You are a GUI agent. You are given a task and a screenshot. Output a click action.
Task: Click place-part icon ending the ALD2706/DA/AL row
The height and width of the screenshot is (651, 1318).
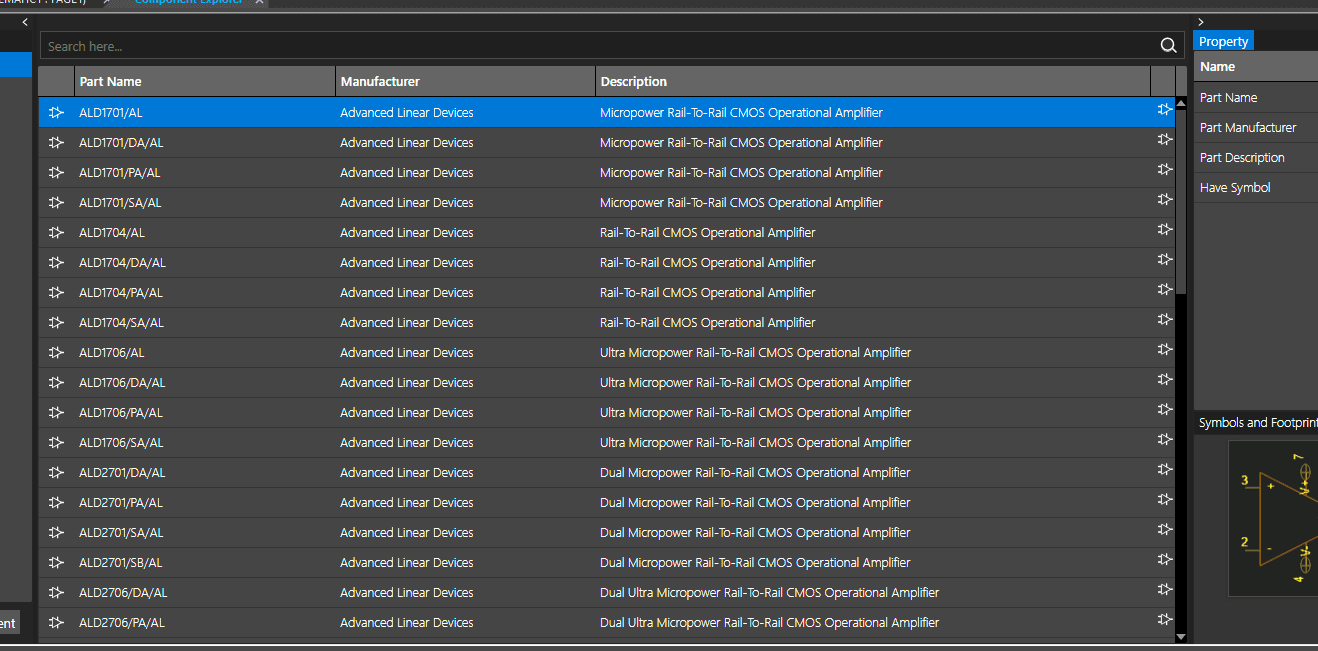point(1164,590)
